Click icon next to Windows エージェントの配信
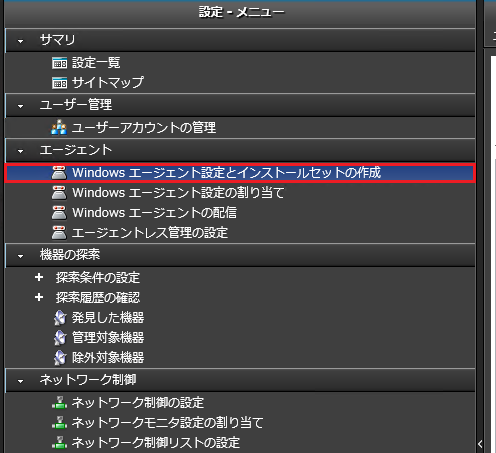496x453 pixels. point(59,213)
